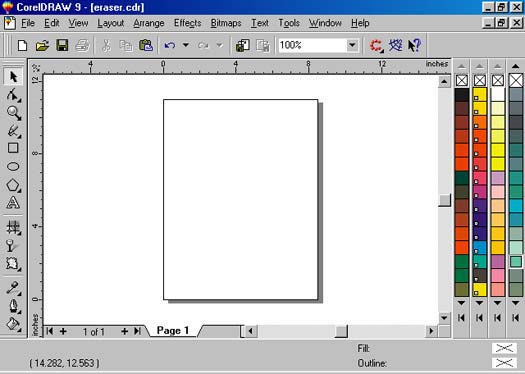525x374 pixels.
Task: Click the no-color X in first palette
Action: point(462,80)
